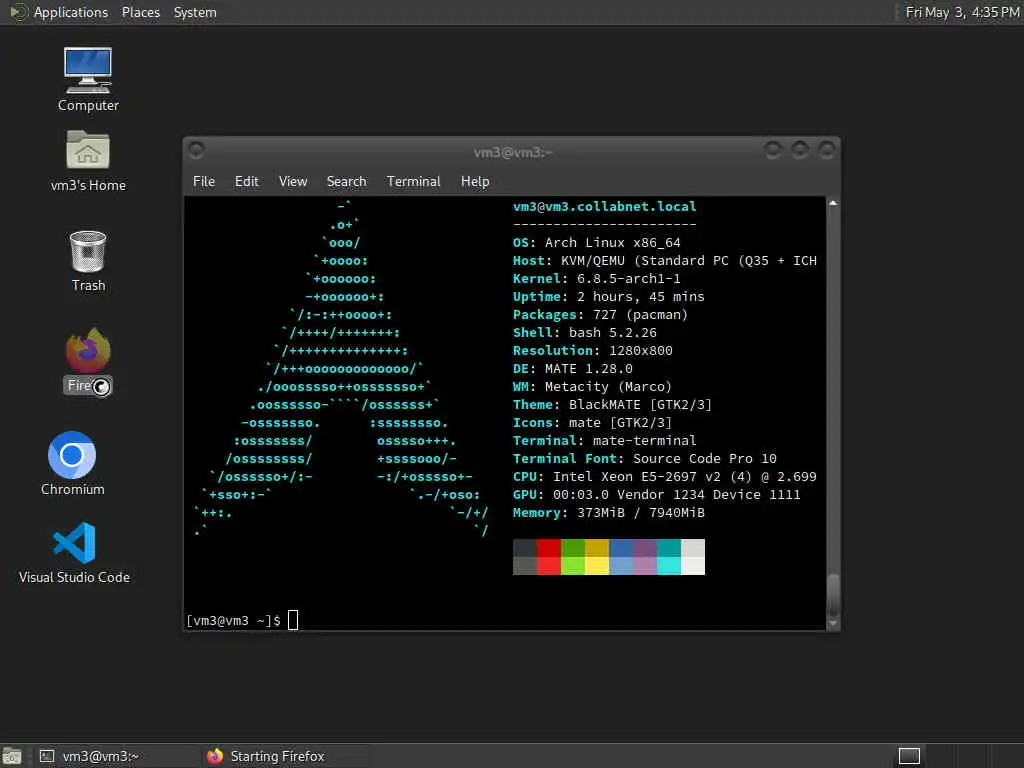Screen dimensions: 1024x768
Task: Launch the Chromium desktop icon
Action: 72,463
